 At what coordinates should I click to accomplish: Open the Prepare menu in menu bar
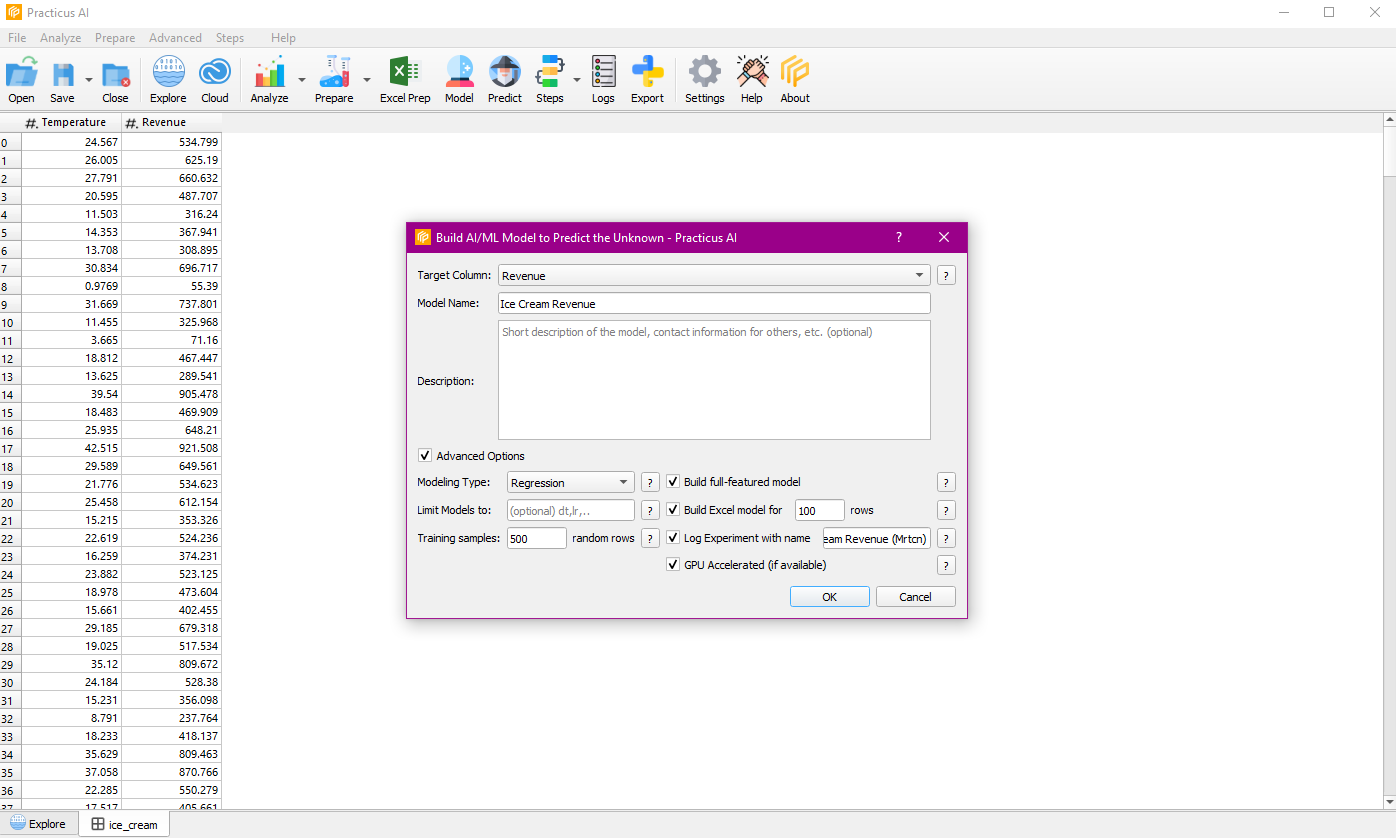coord(115,38)
